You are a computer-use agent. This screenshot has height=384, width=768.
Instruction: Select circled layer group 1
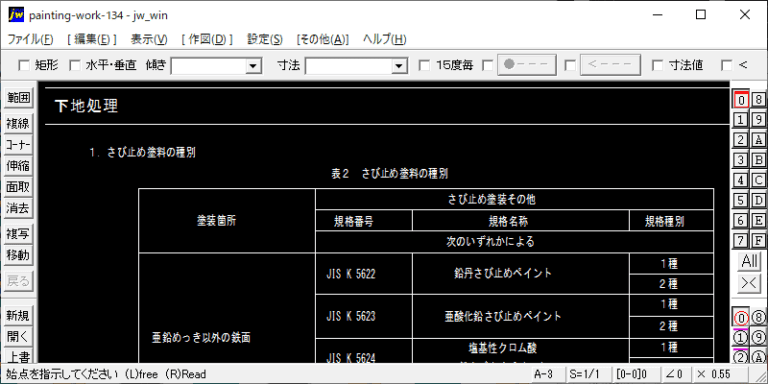pyautogui.click(x=741, y=338)
